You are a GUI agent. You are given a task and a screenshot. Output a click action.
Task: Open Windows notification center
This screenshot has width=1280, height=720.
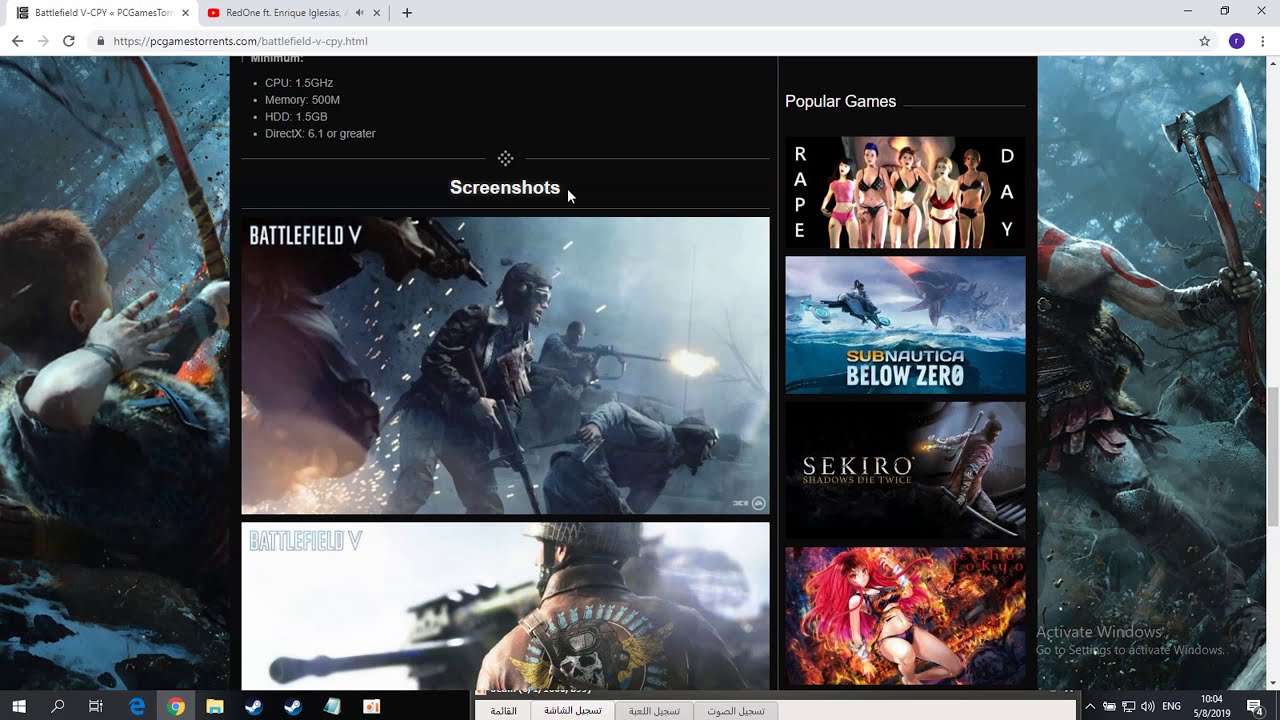1254,706
